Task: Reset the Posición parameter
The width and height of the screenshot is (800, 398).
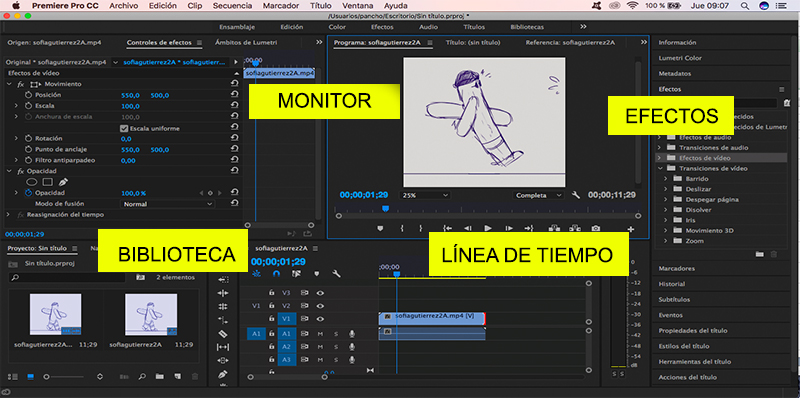Action: click(x=234, y=95)
